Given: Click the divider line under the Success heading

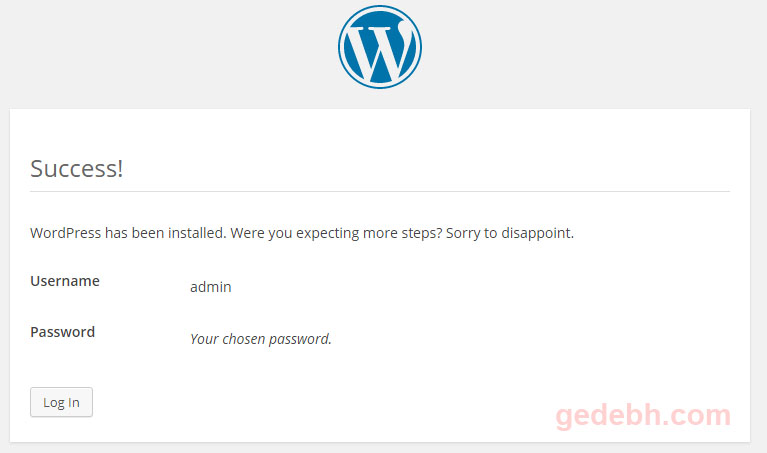Looking at the screenshot, I should (380, 191).
